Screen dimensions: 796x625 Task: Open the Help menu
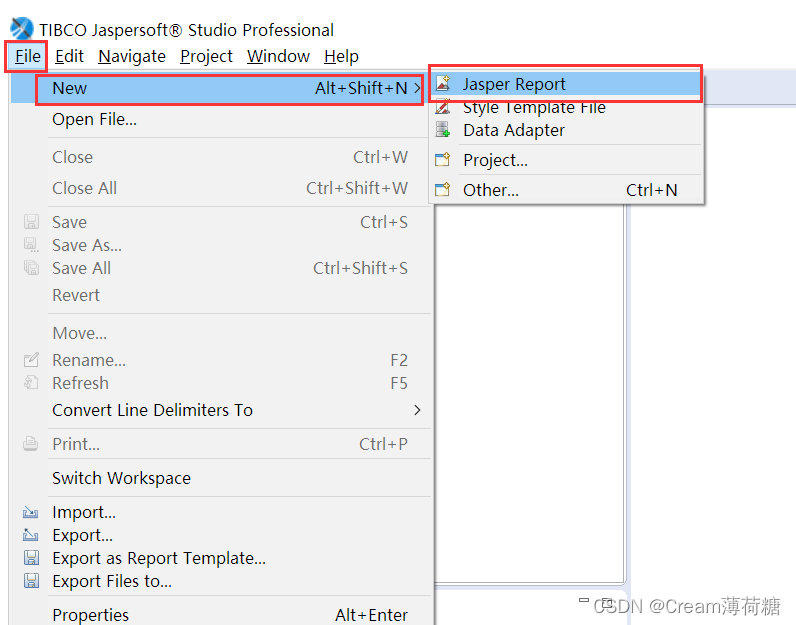341,56
